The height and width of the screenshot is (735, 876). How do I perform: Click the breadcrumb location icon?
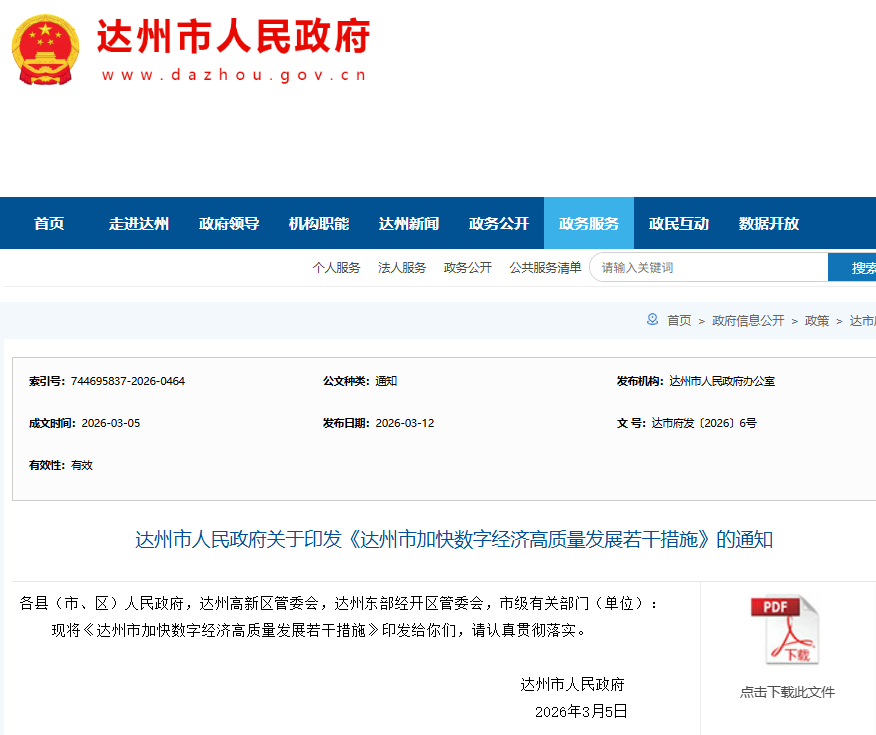652,320
